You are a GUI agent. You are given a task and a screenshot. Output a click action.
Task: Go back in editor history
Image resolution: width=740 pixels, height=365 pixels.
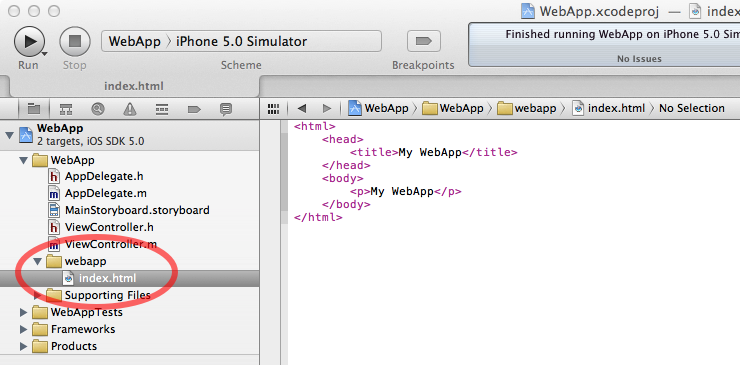click(302, 109)
